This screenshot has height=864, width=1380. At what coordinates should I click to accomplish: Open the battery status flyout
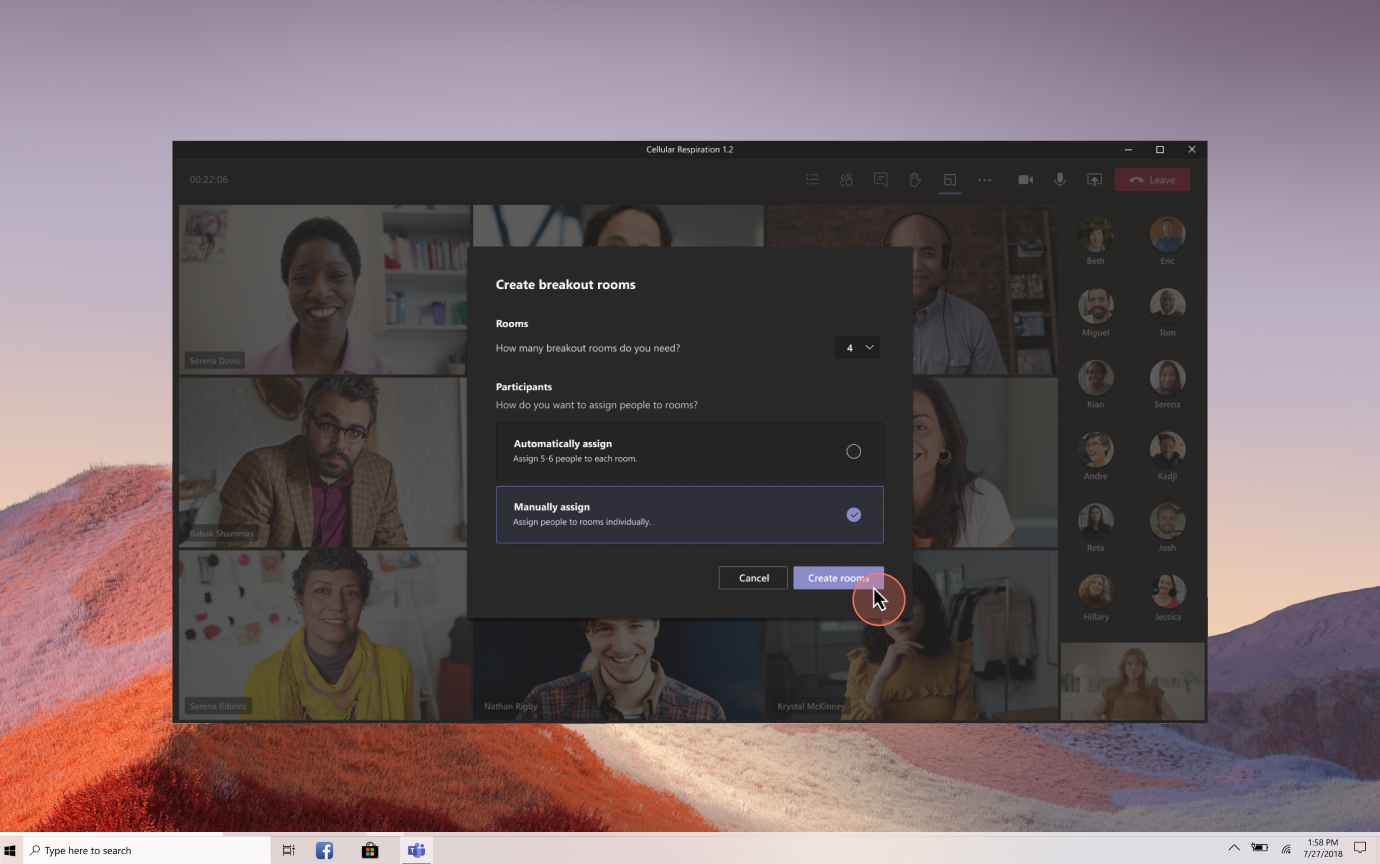[x=1258, y=849]
